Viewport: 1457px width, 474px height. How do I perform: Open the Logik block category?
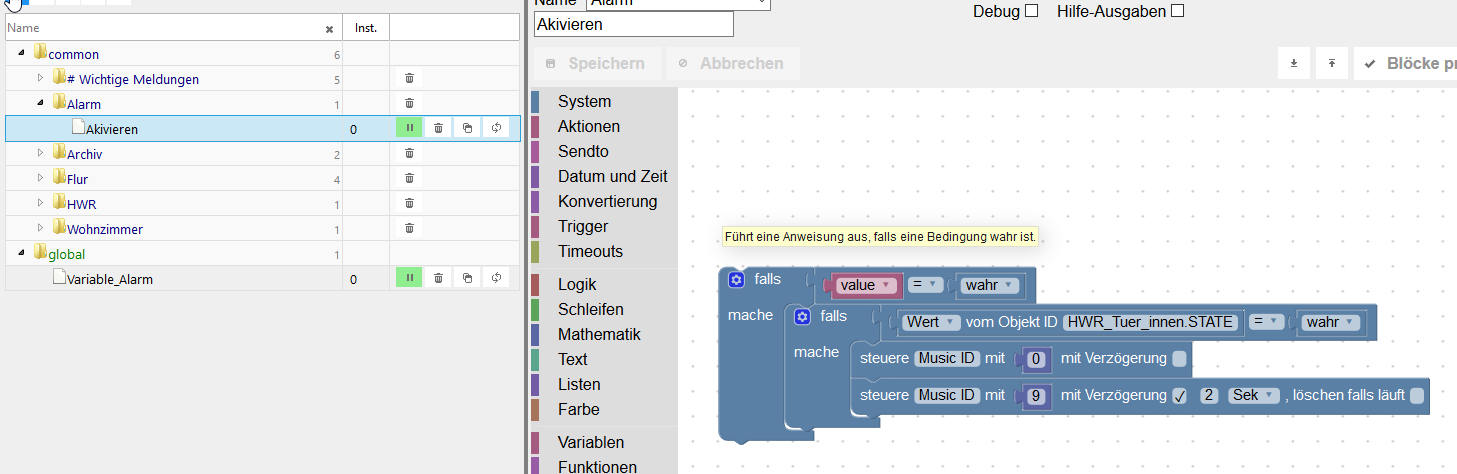tap(580, 284)
